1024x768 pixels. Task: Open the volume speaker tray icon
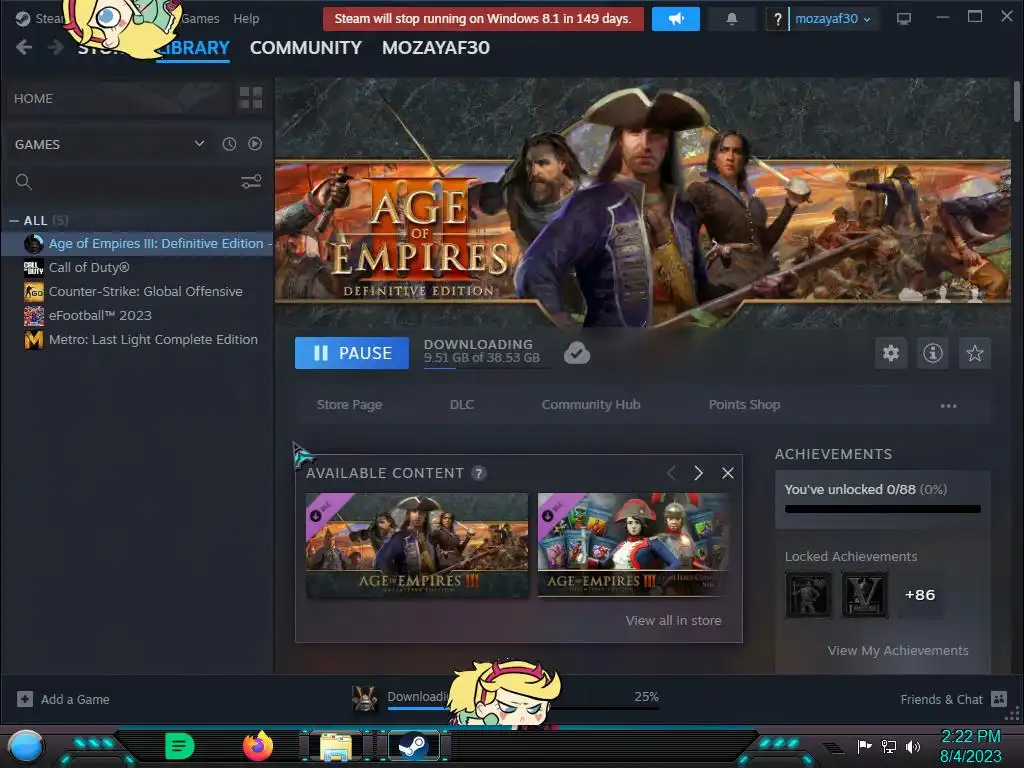pyautogui.click(x=912, y=746)
